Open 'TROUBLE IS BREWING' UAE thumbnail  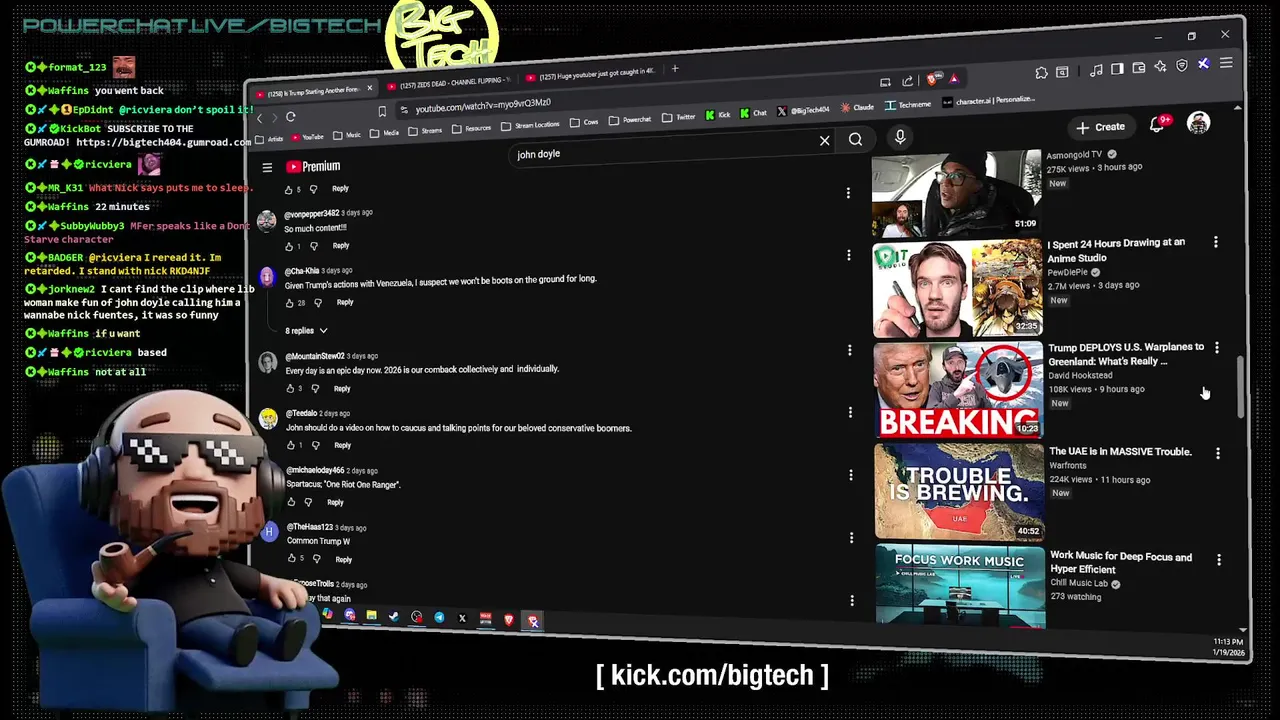click(x=959, y=492)
